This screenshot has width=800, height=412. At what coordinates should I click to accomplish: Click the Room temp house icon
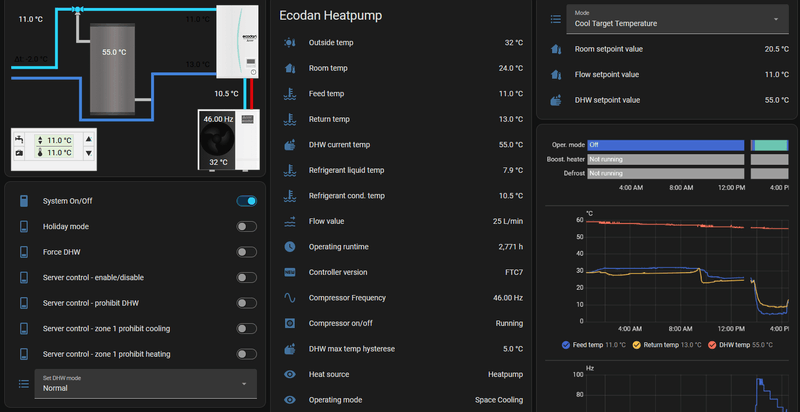tap(290, 68)
